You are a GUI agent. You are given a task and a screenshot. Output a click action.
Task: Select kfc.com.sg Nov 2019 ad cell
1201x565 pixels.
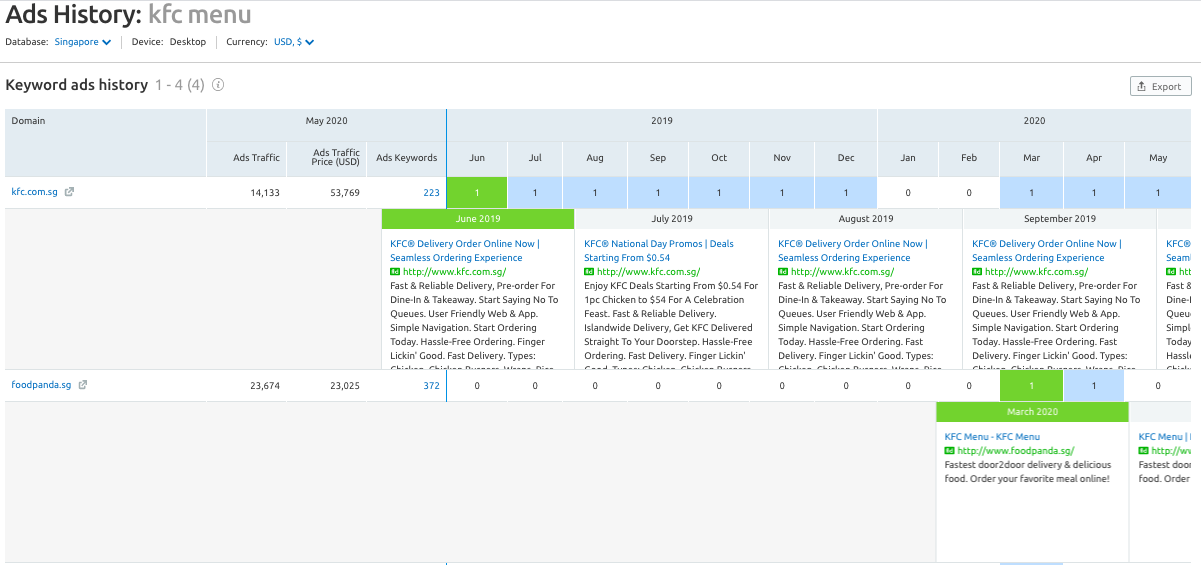782,193
